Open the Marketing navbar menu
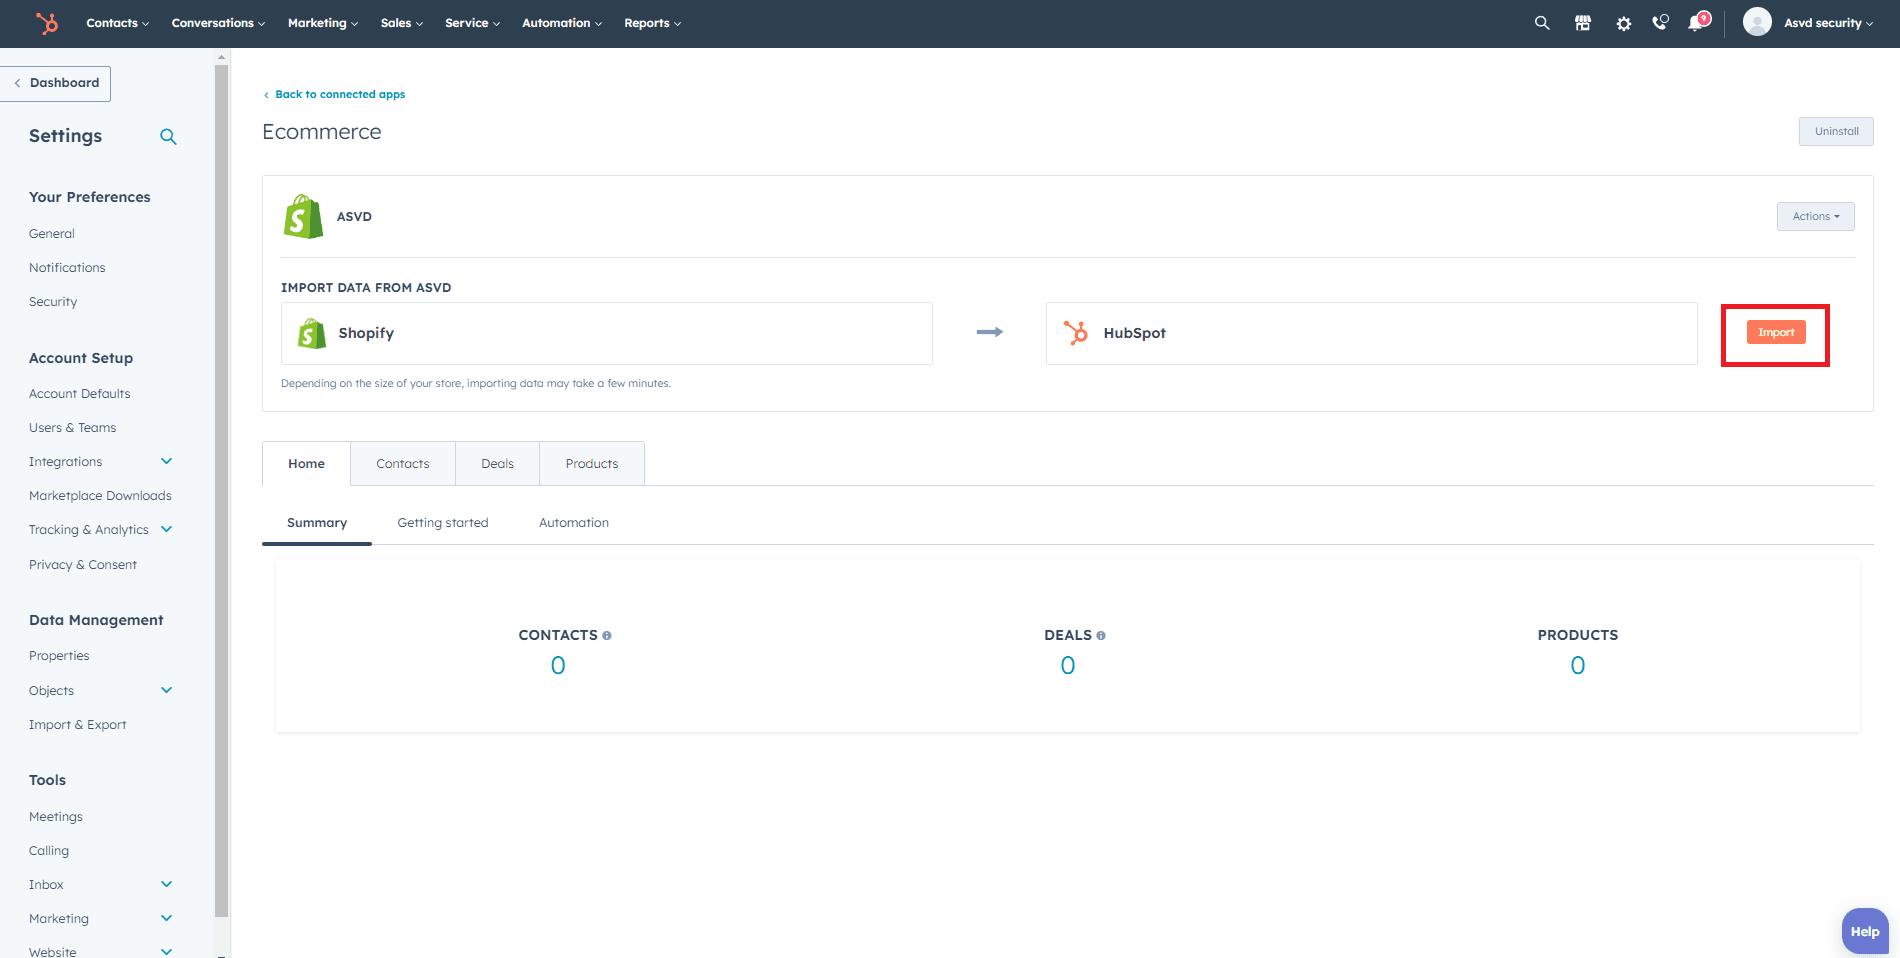 click(322, 23)
